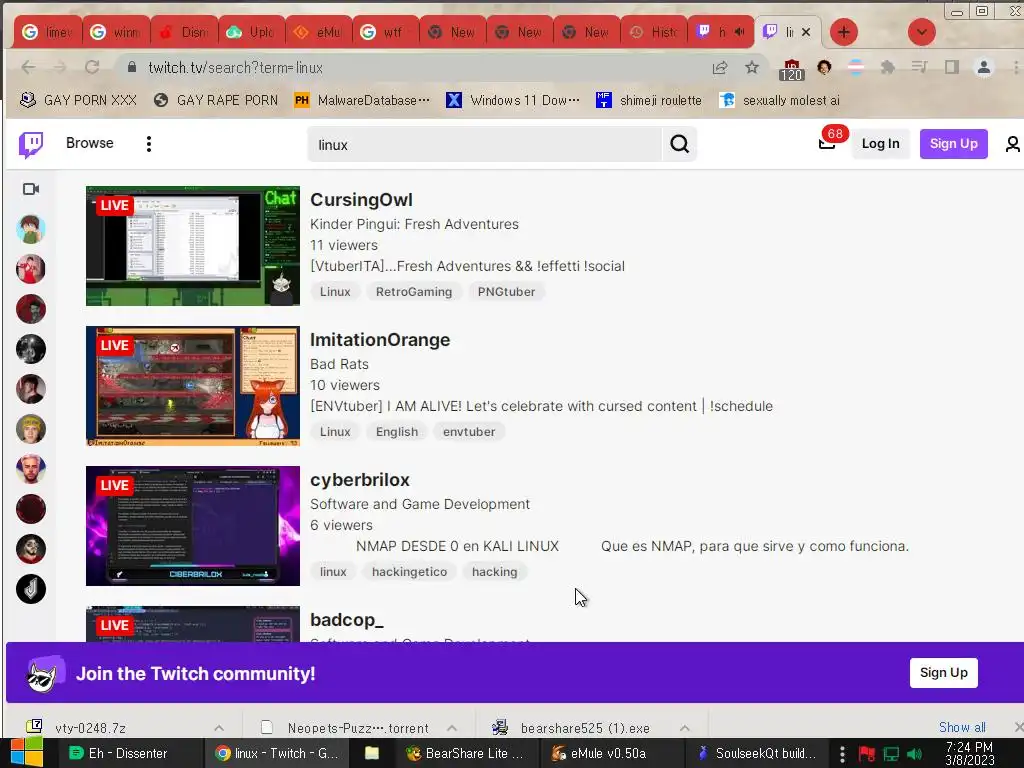Open the Chrome profile avatar icon
This screenshot has width=1024, height=768.
pyautogui.click(x=984, y=67)
